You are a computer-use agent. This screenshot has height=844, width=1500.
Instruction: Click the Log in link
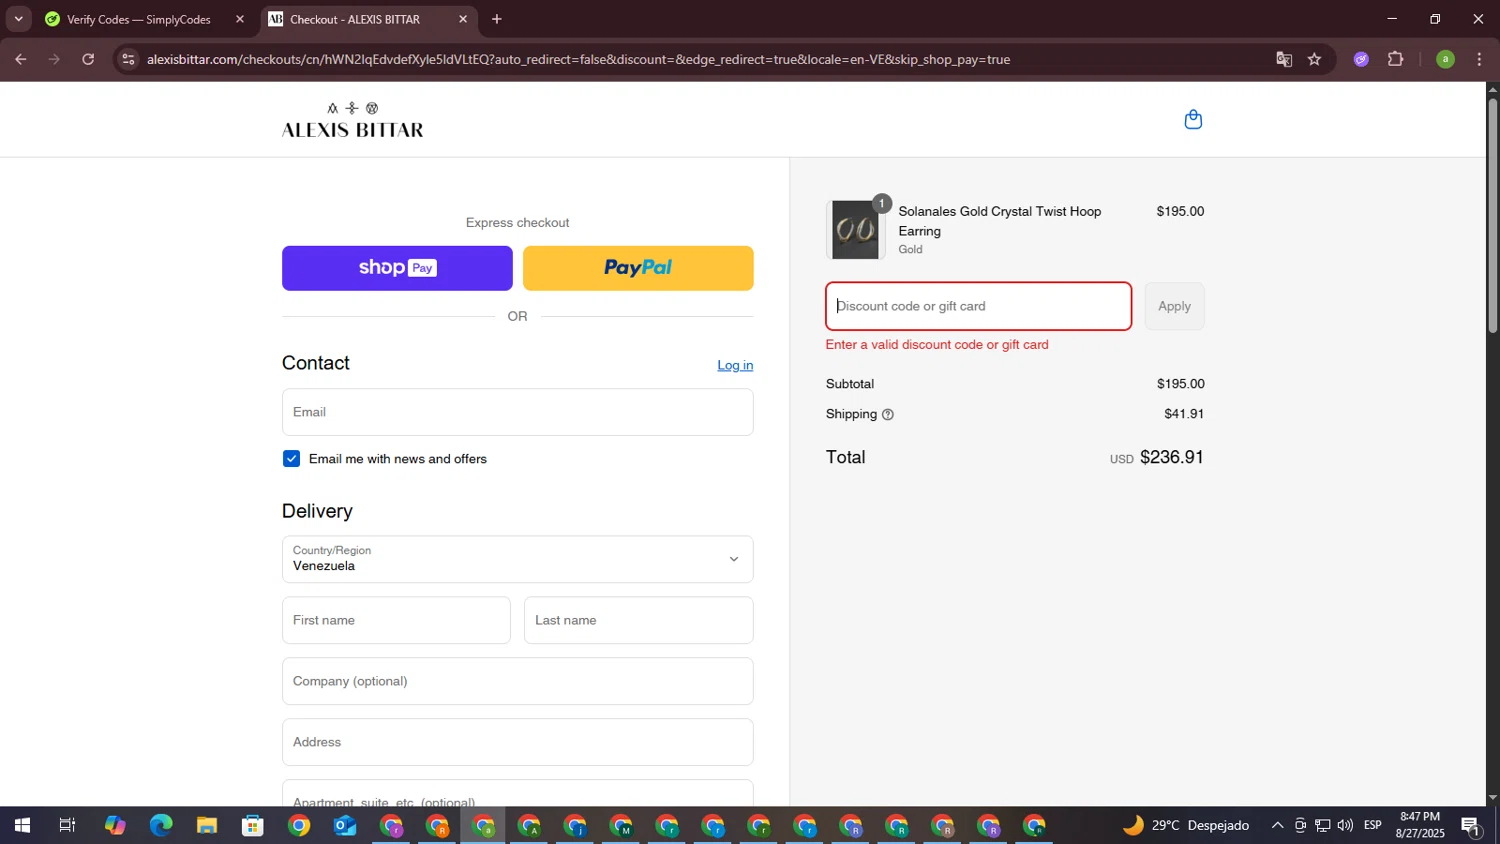coord(735,365)
